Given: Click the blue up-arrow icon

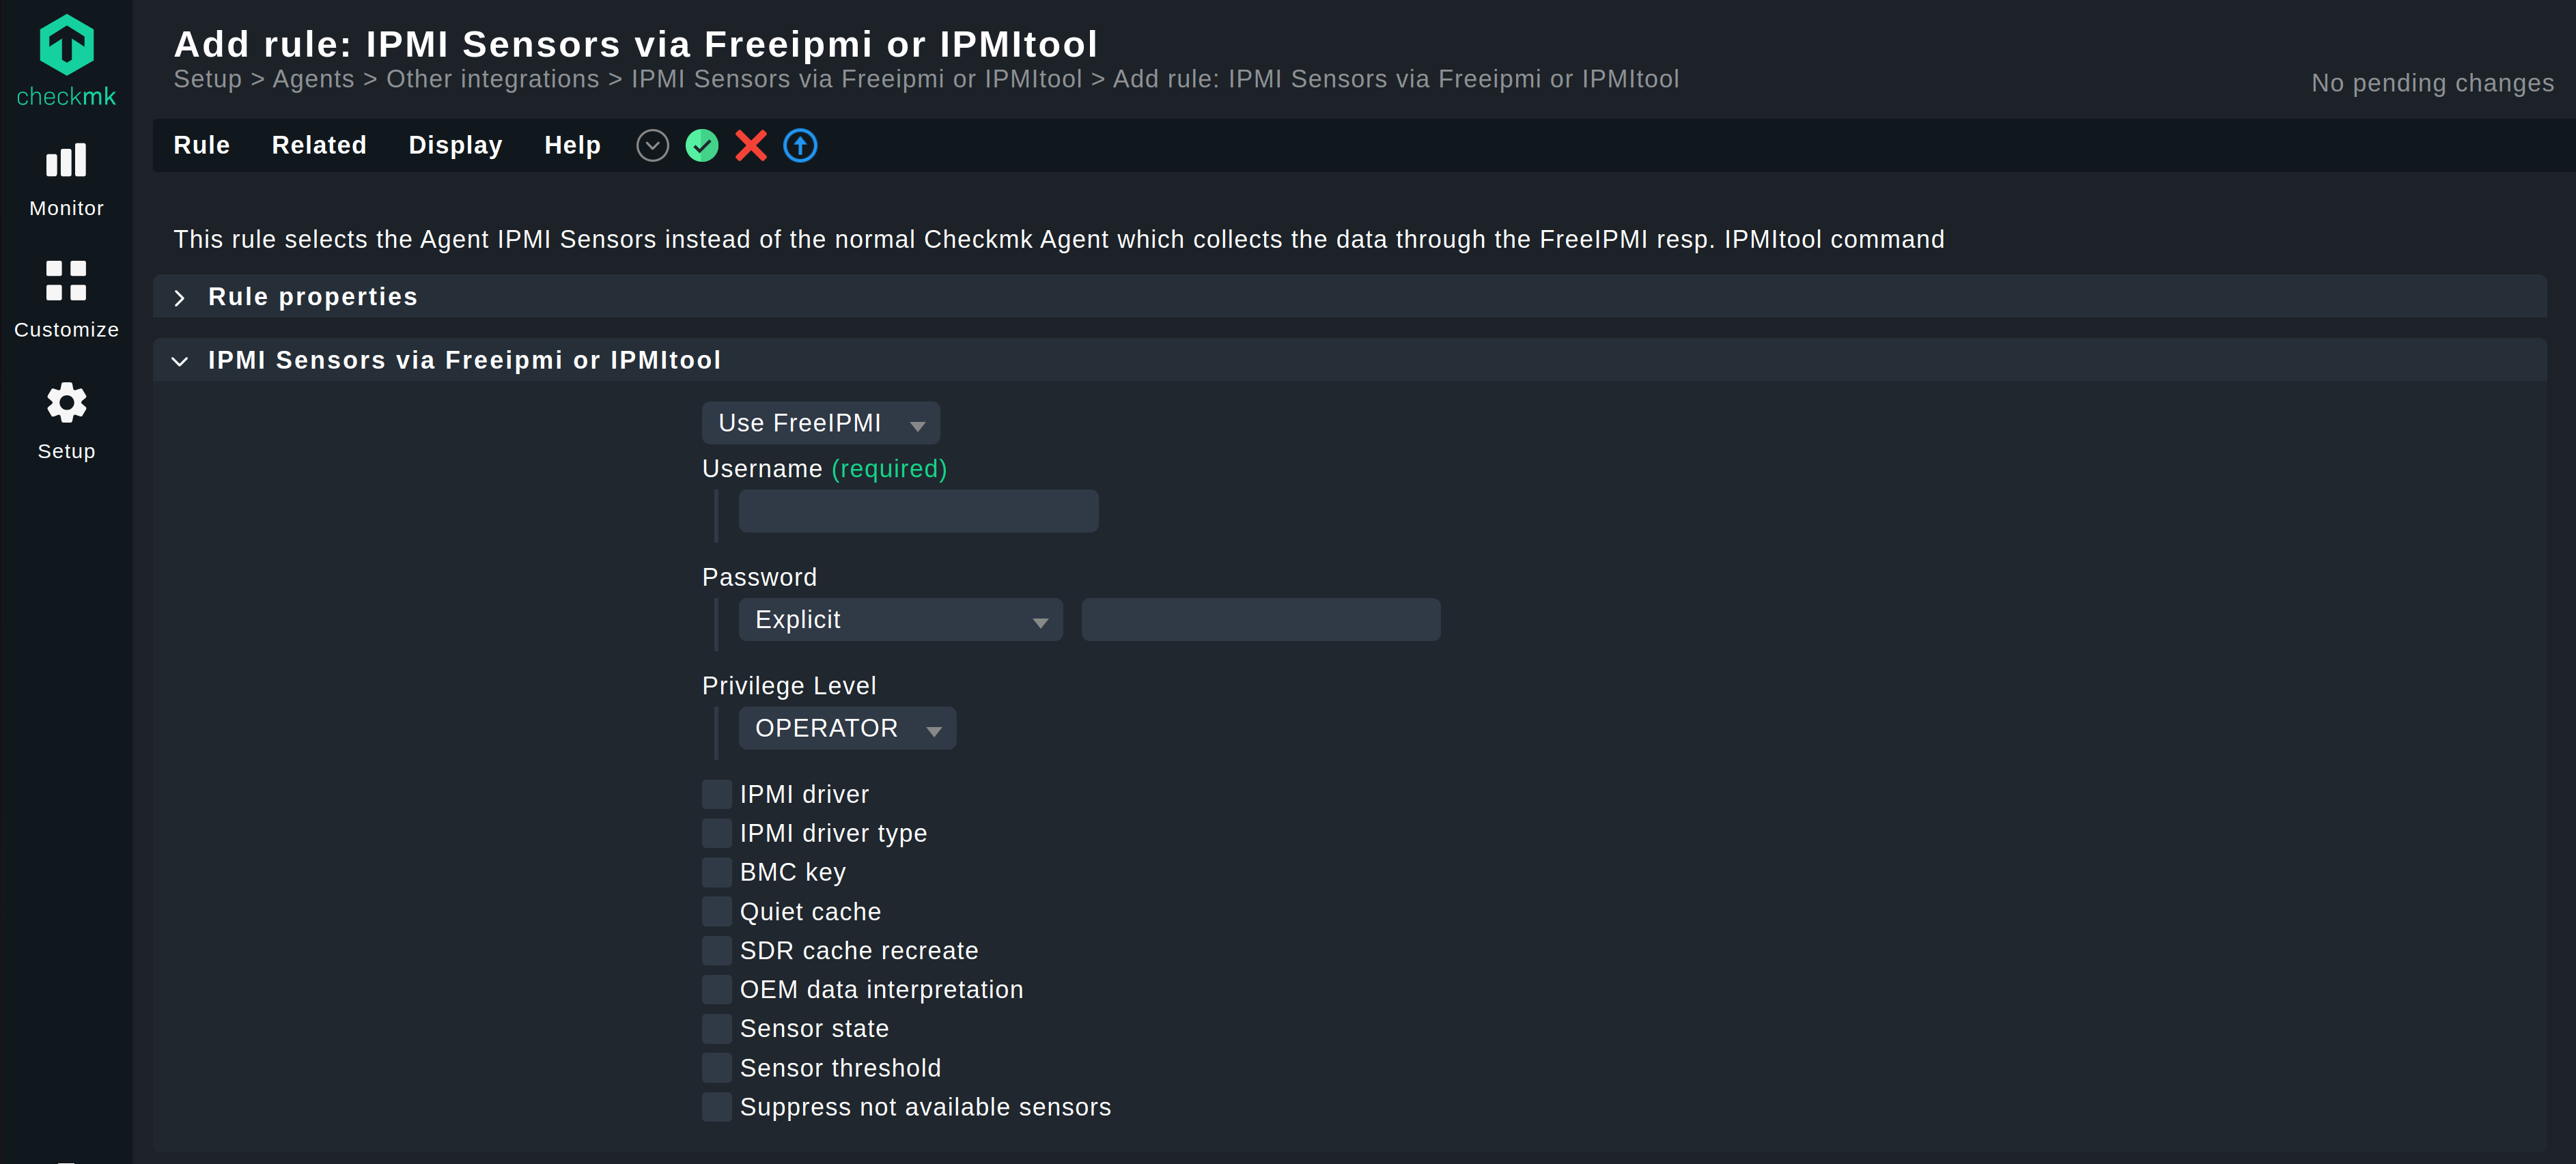Looking at the screenshot, I should 800,146.
